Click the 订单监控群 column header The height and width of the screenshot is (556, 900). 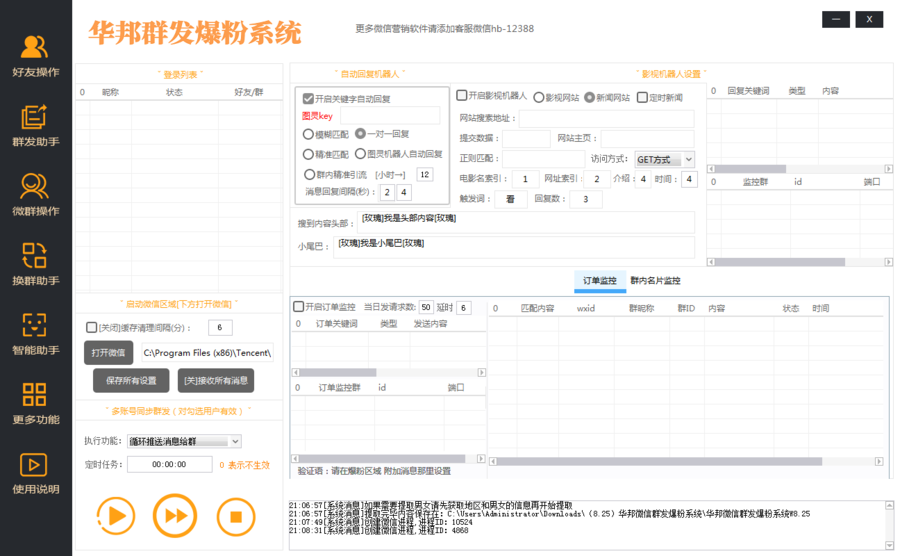pos(339,388)
